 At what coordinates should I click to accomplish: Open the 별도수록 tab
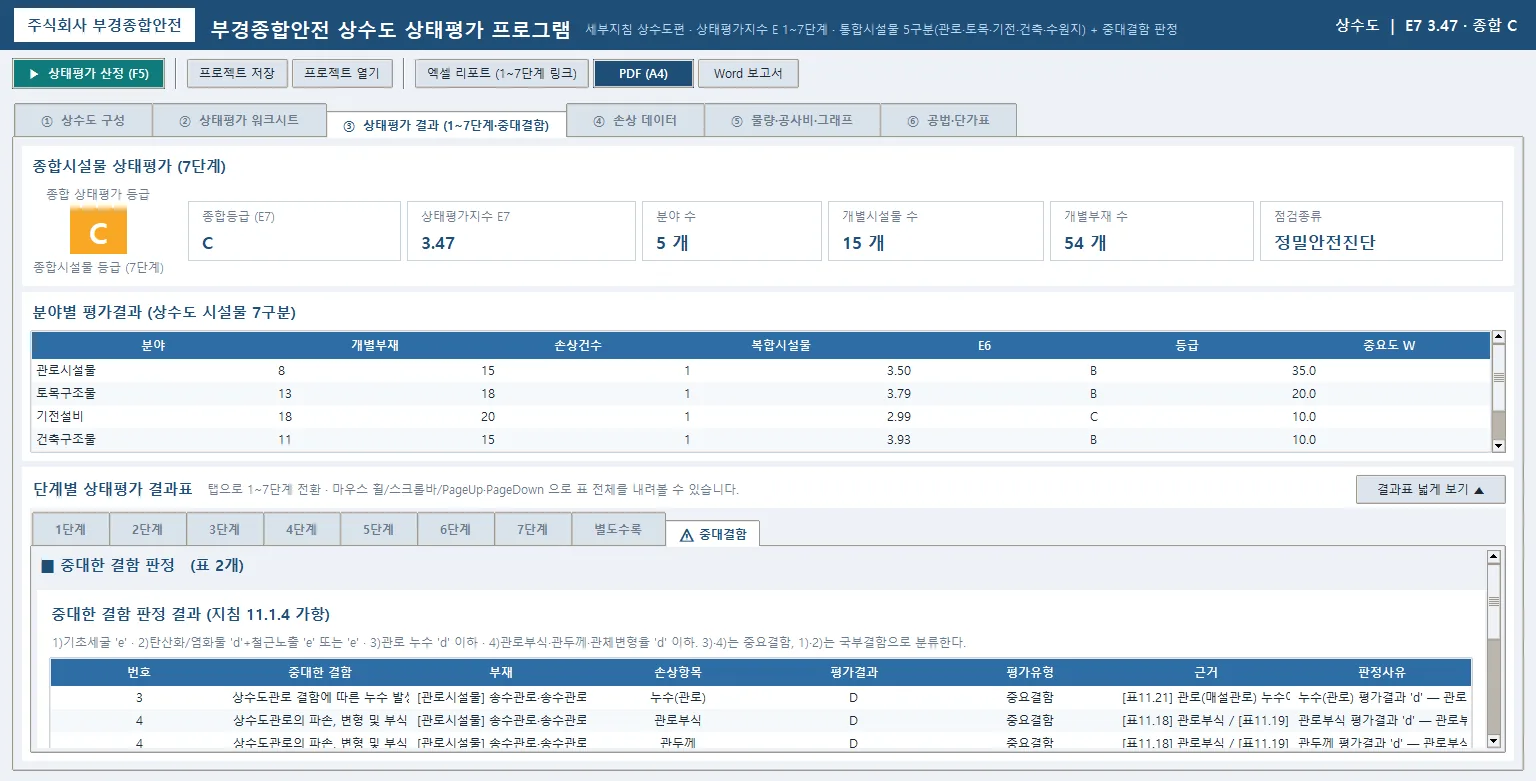[618, 529]
